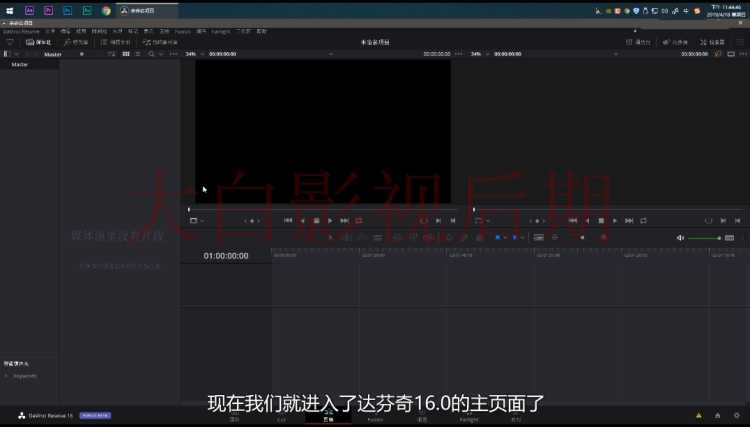Viewport: 750px width, 427px height.
Task: Stop playback in source viewer
Action: tap(316, 221)
